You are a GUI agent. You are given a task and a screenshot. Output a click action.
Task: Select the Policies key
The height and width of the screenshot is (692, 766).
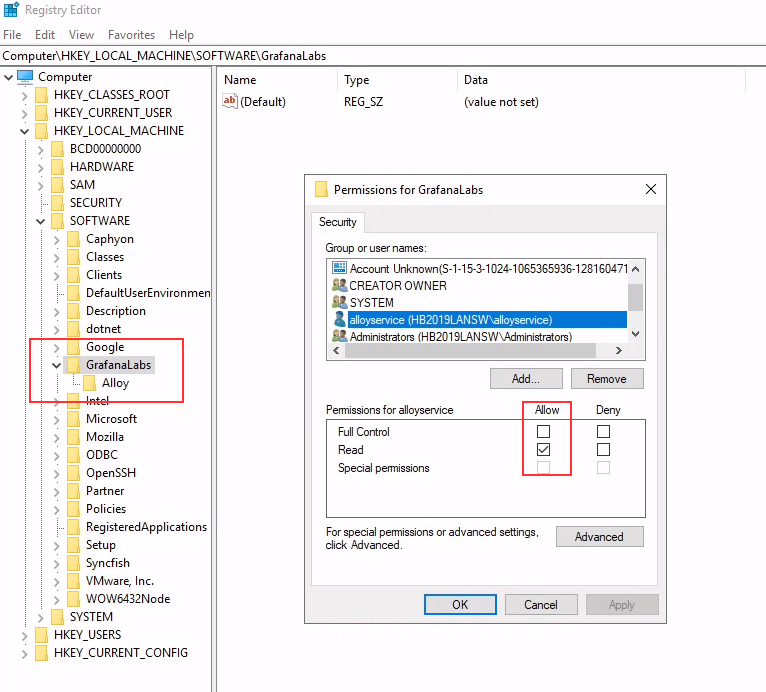coord(106,509)
